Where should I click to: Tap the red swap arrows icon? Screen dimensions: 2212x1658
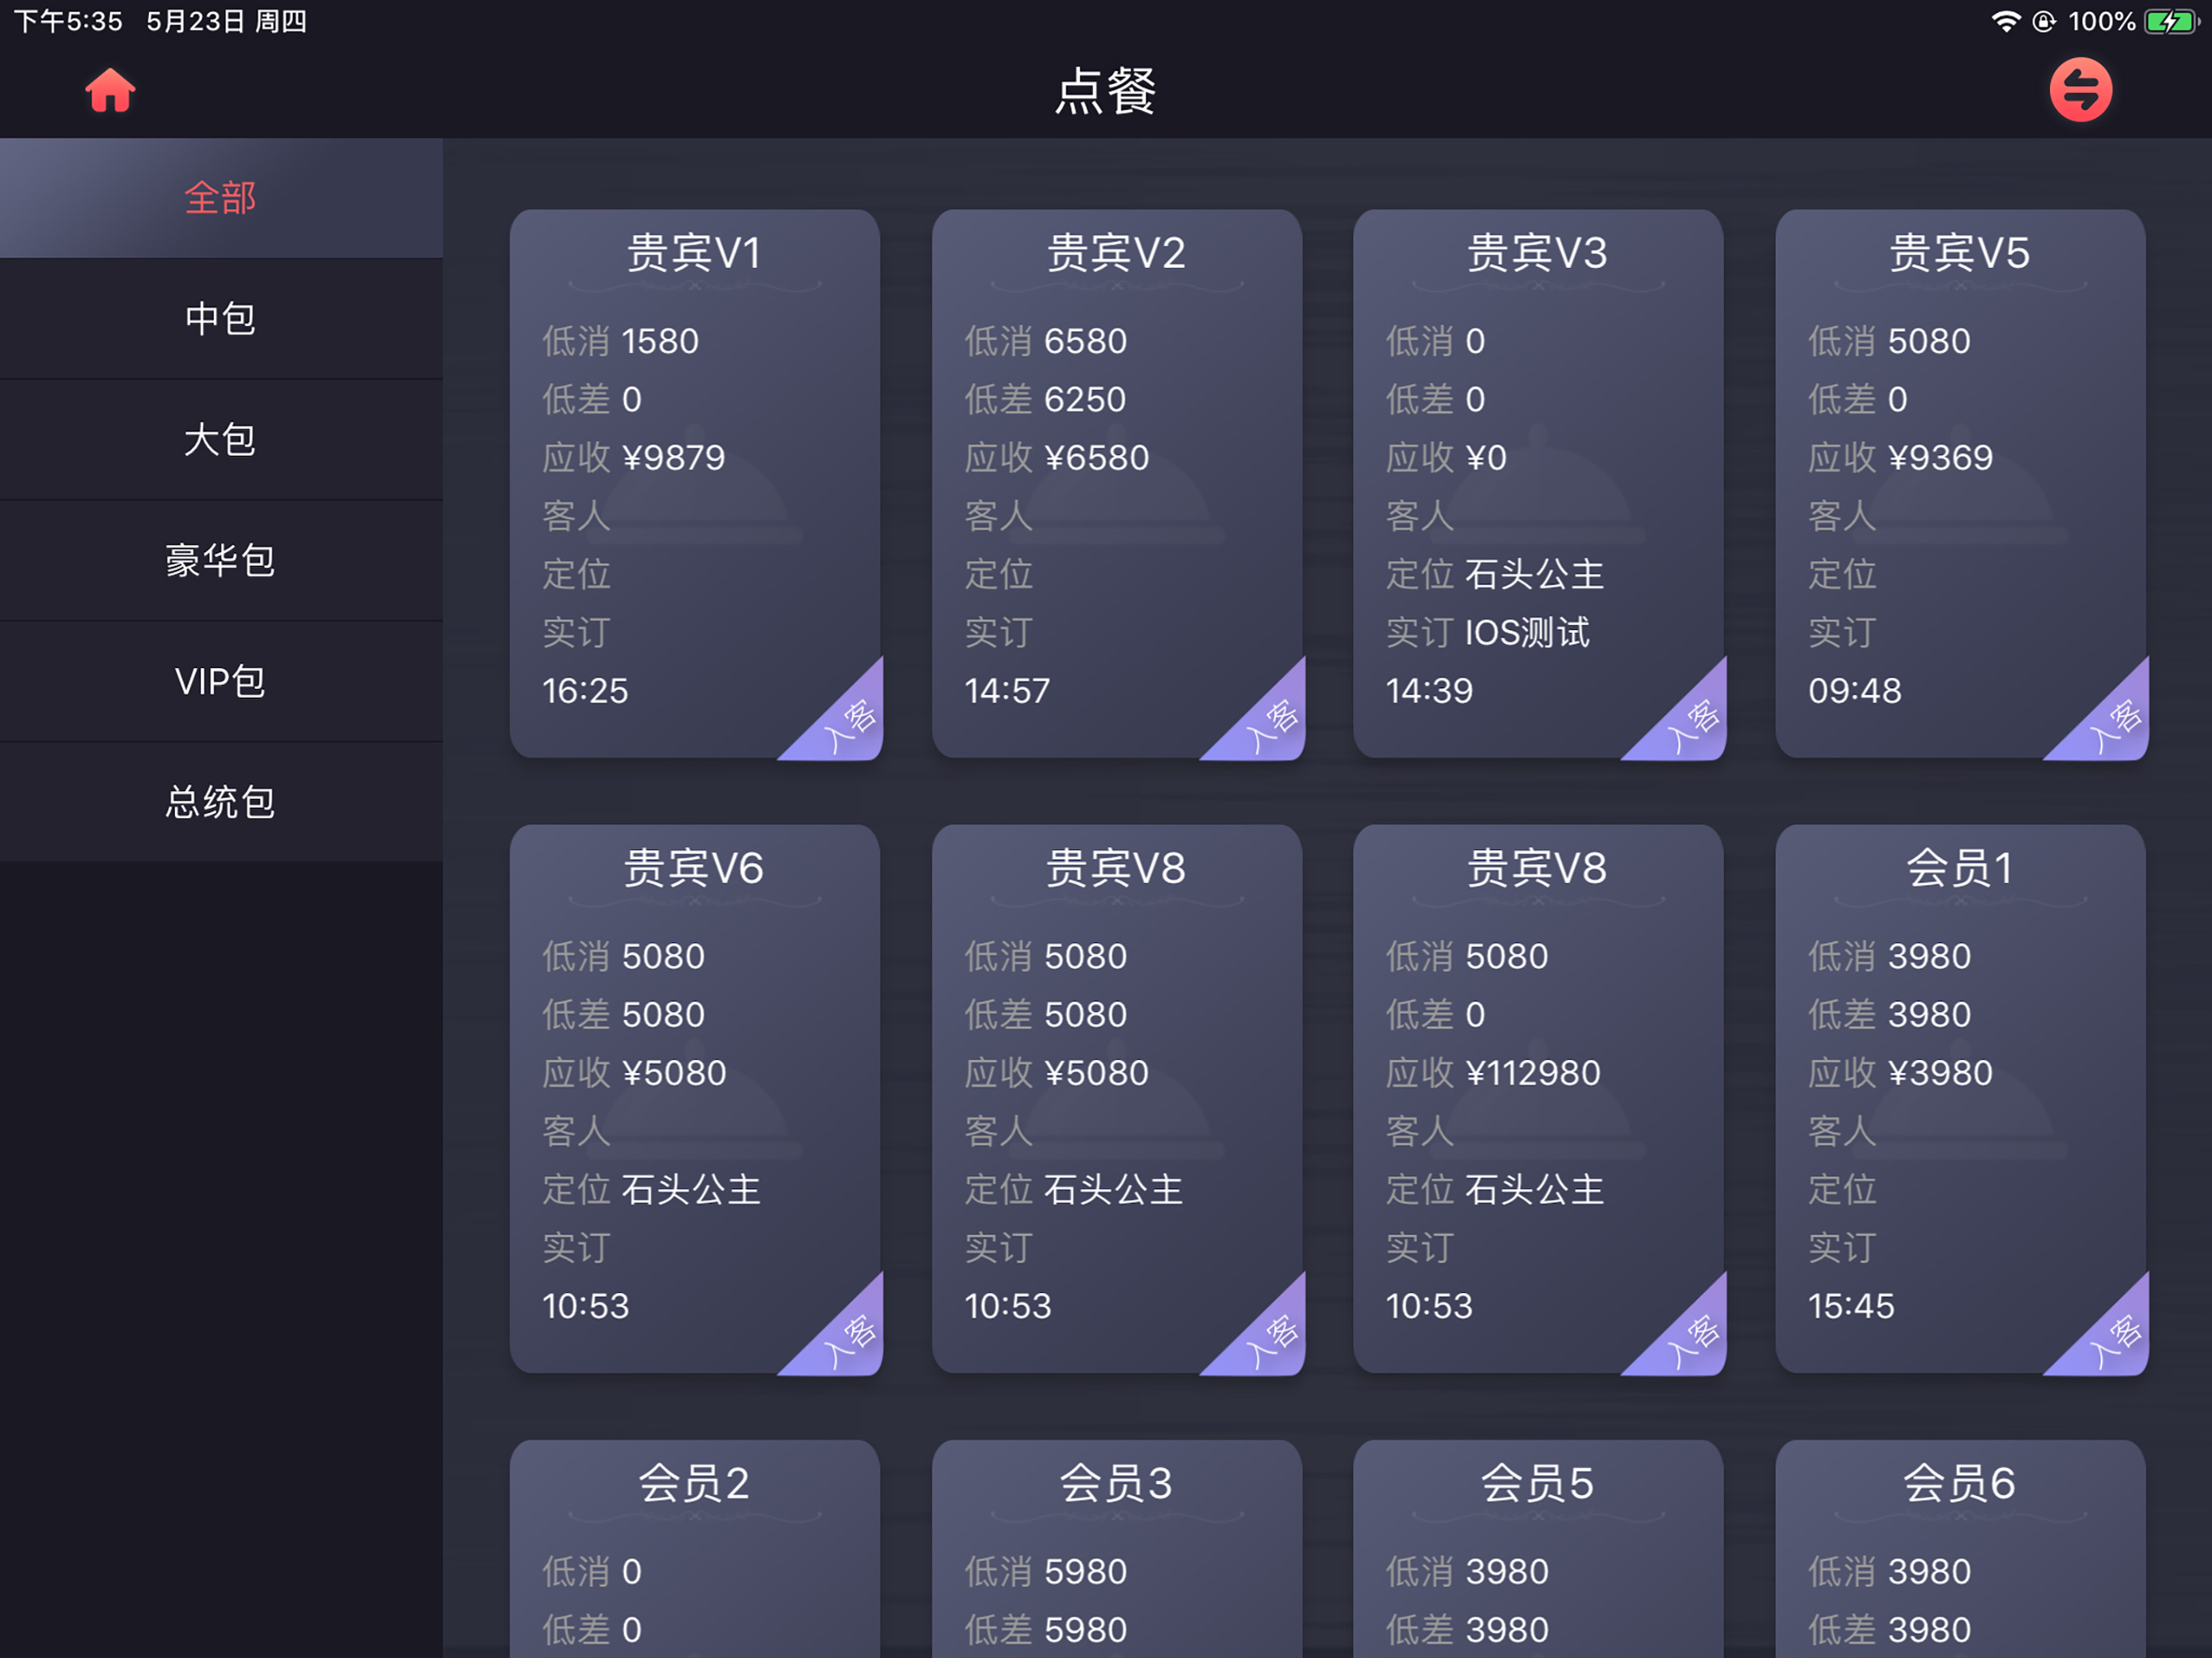pyautogui.click(x=2081, y=90)
